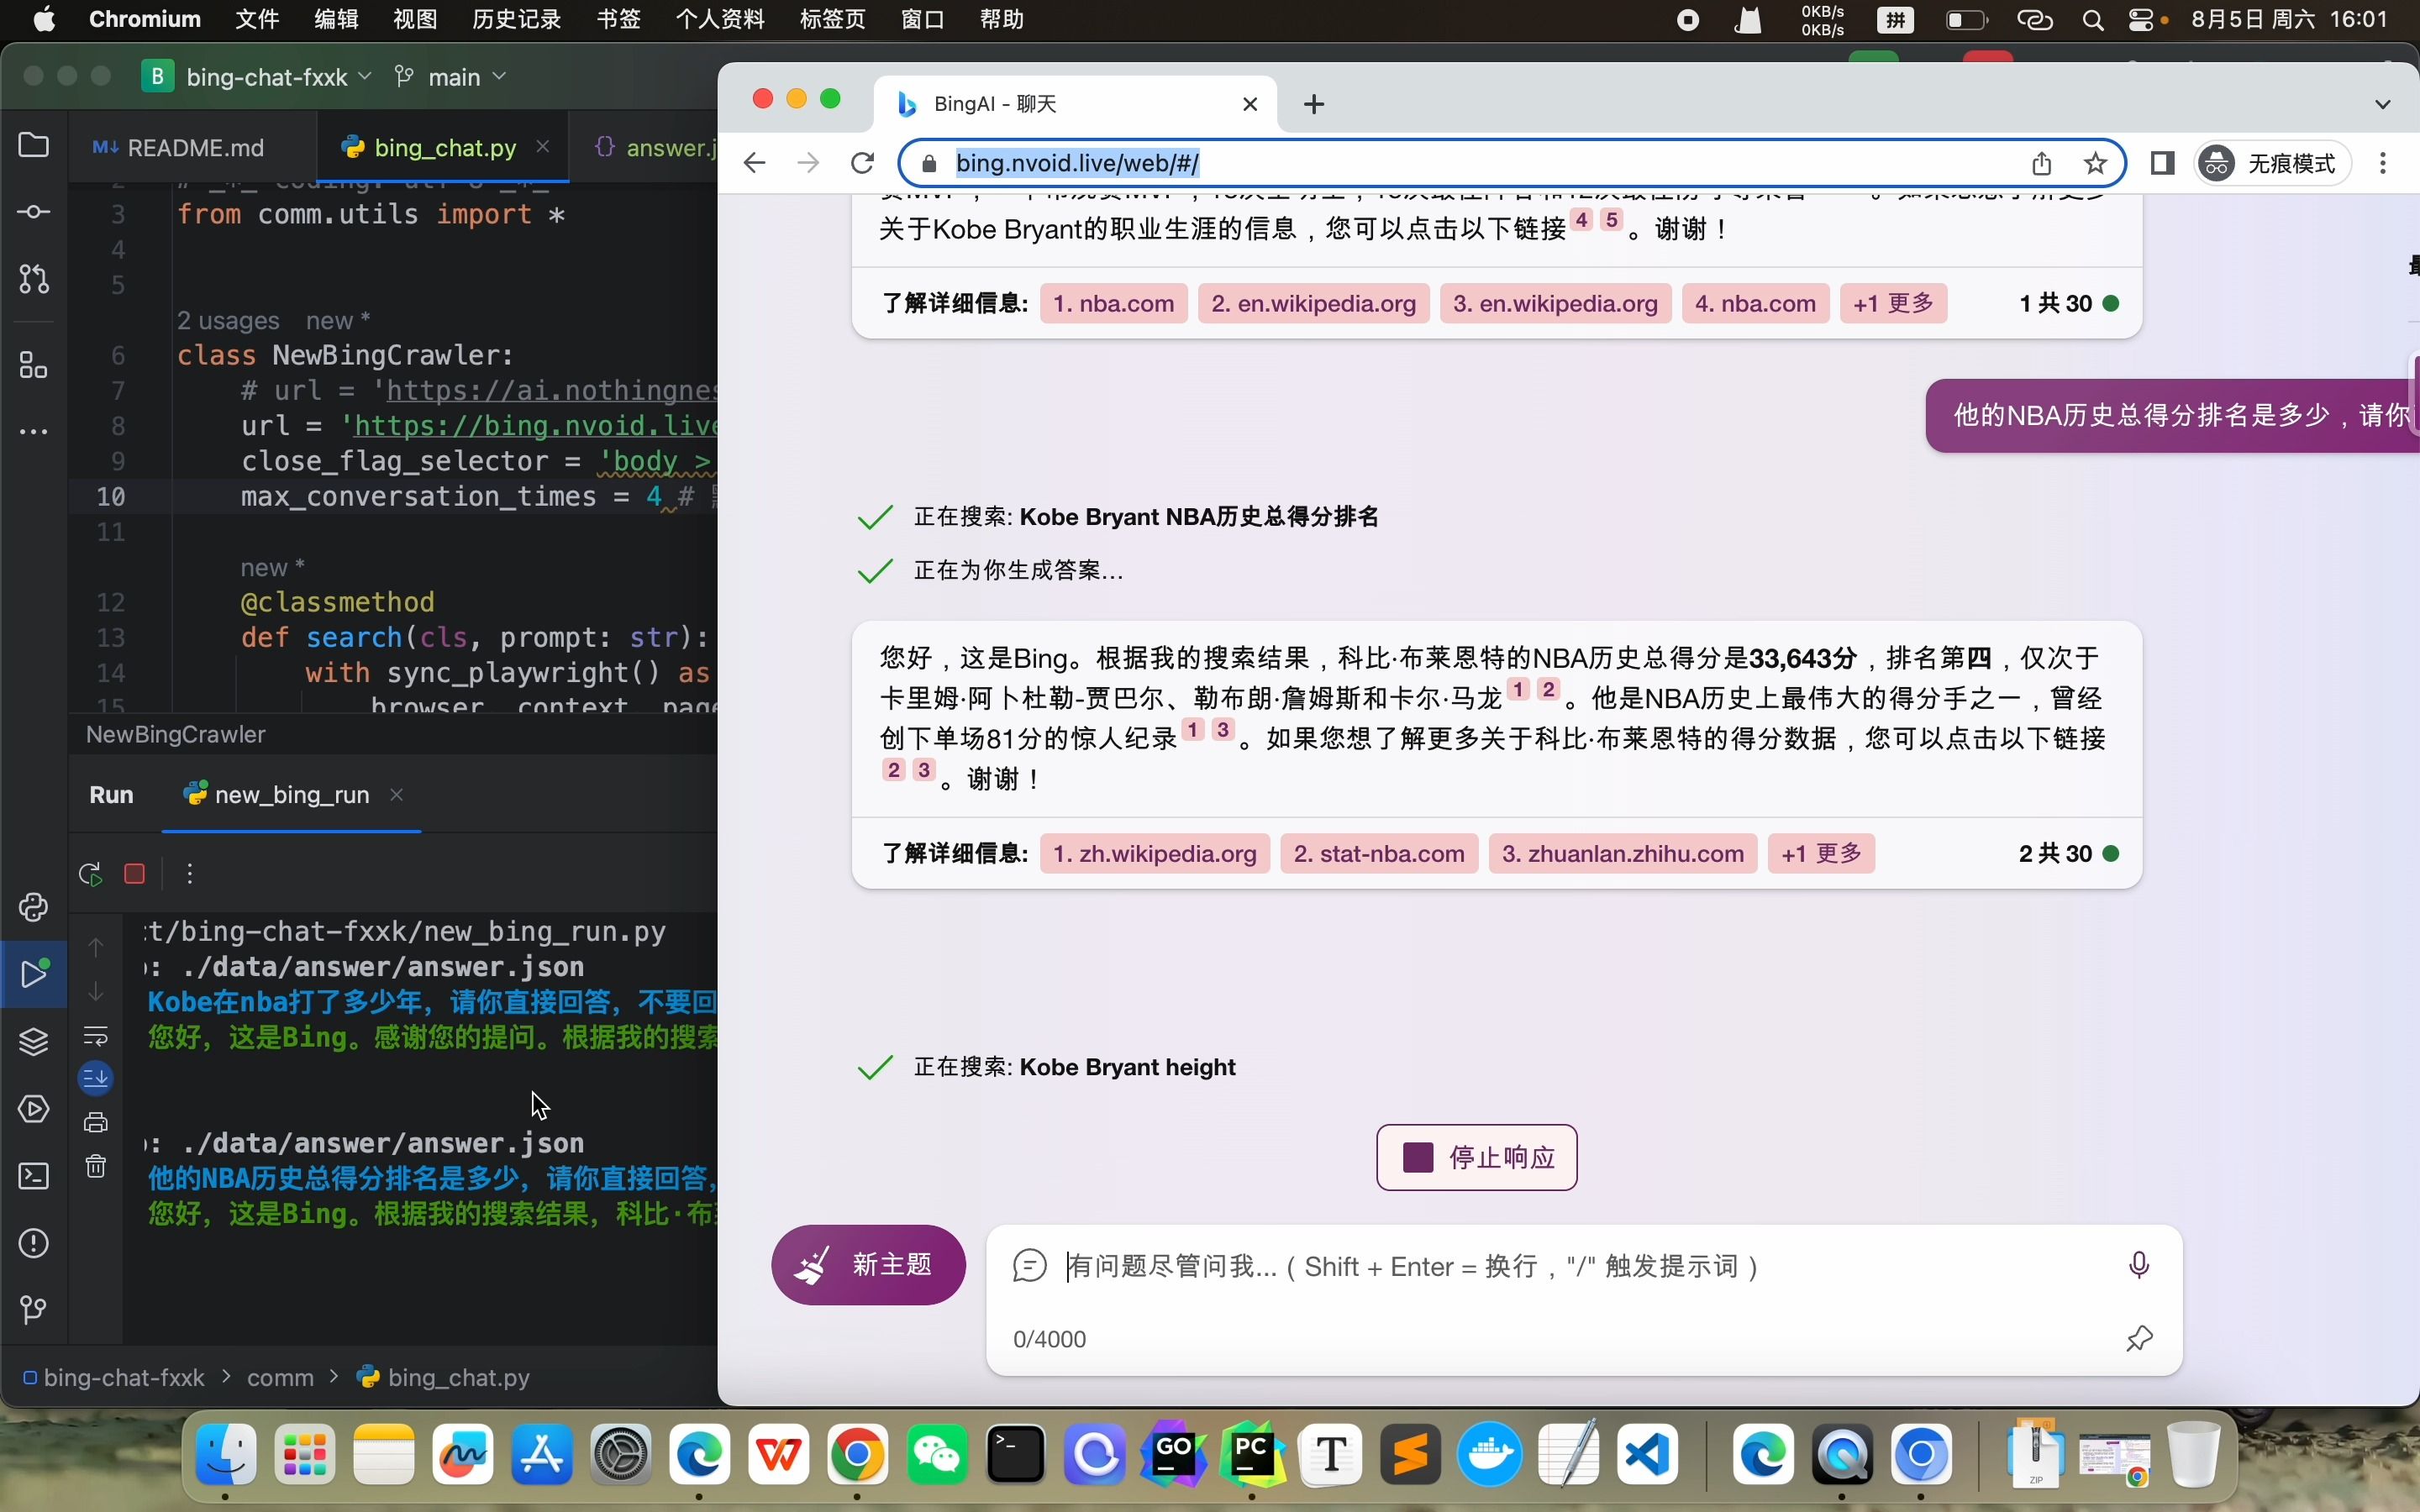Image resolution: width=2420 pixels, height=1512 pixels.
Task: Open the Terminal icon in PyCharm sidebar
Action: coord(34,1176)
